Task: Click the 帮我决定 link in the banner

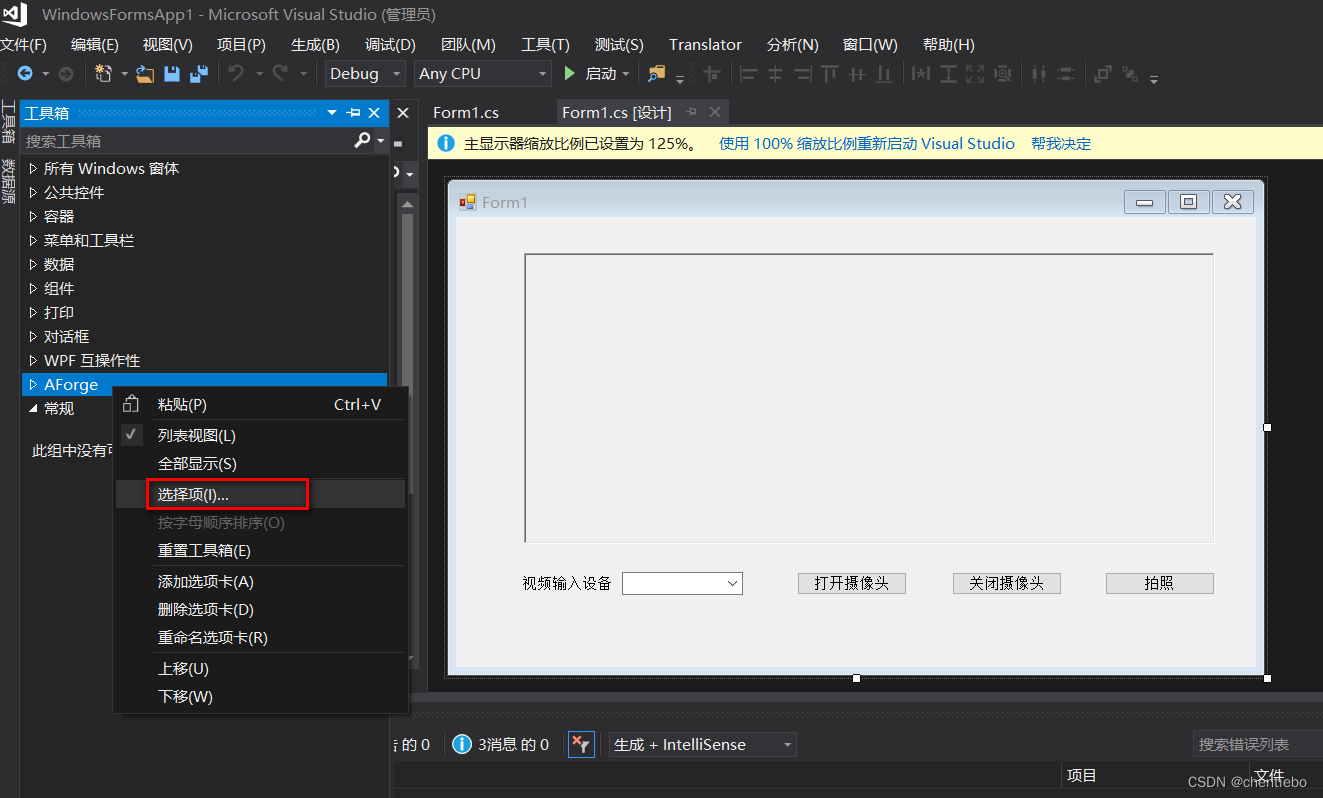Action: pos(1061,143)
